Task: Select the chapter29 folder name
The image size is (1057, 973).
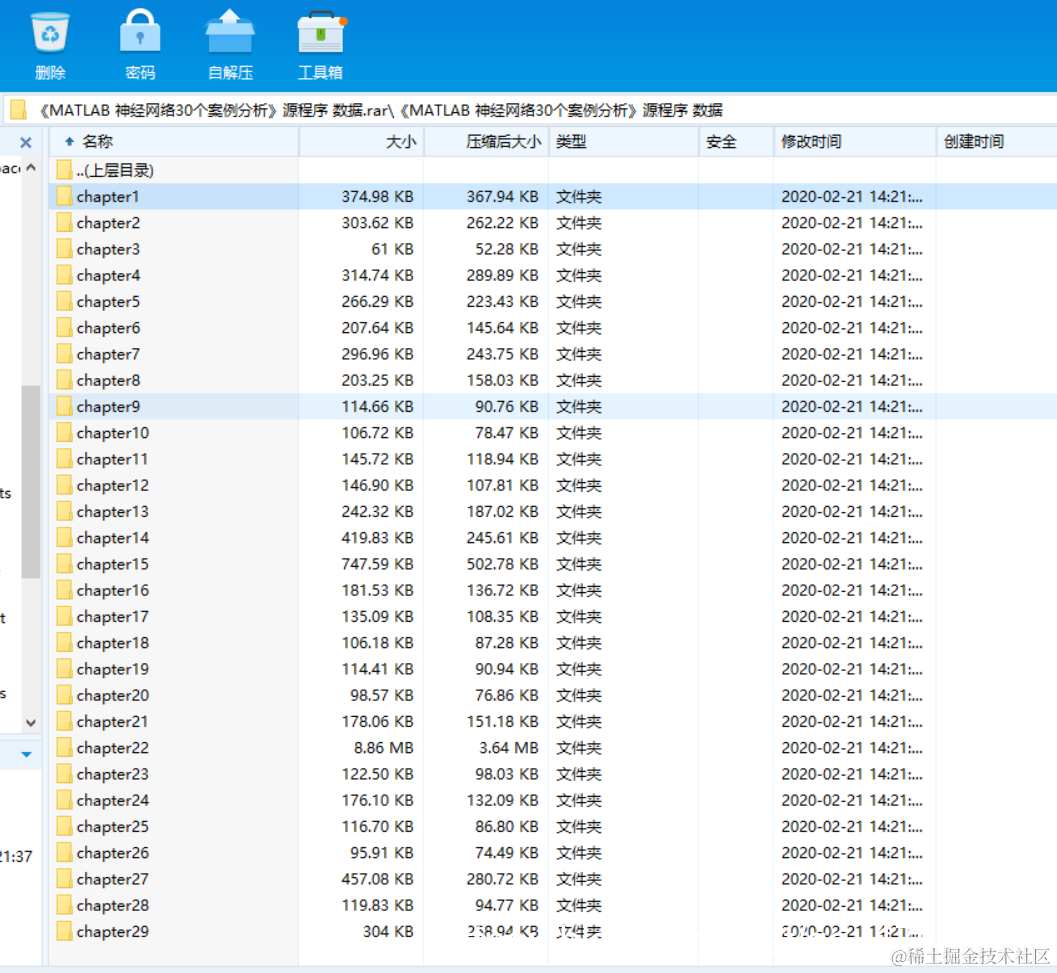Action: point(113,932)
